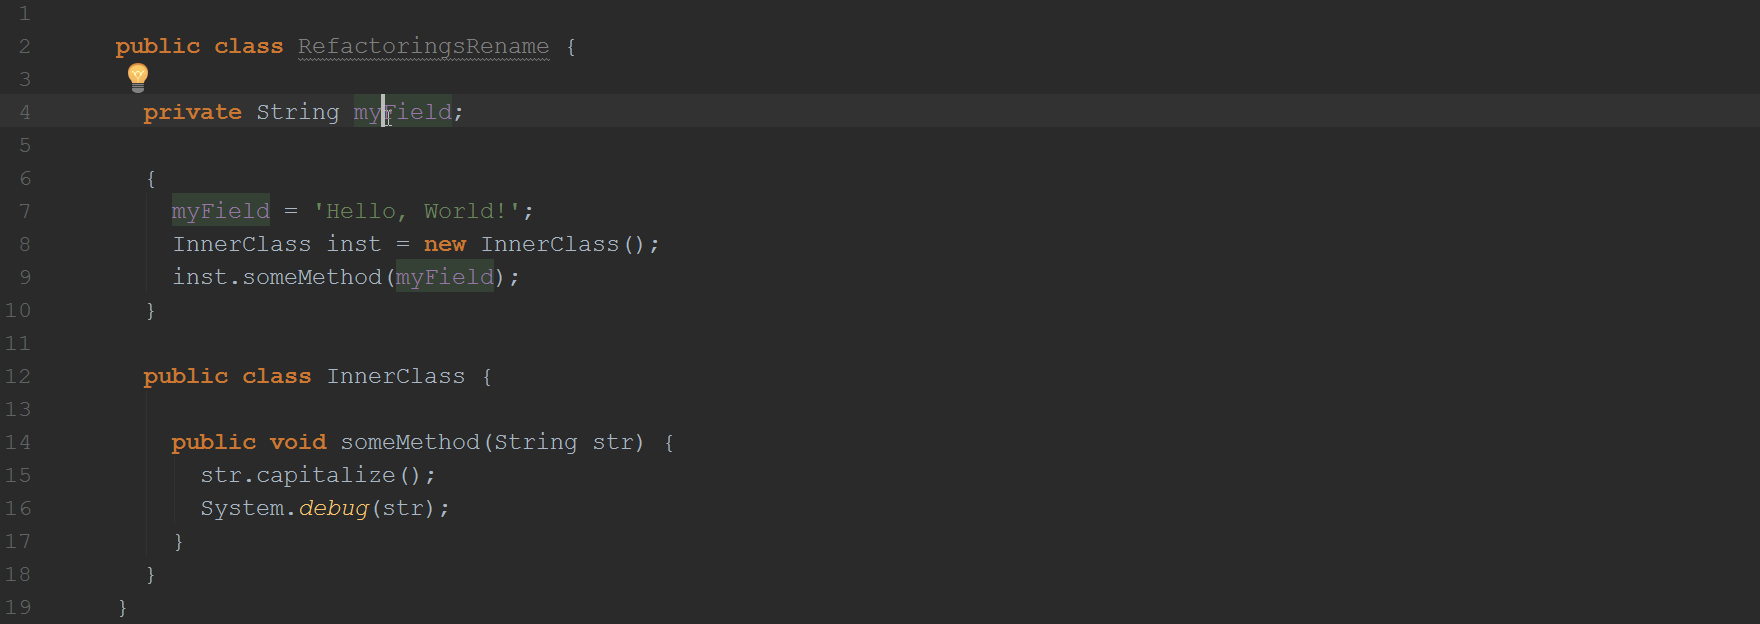This screenshot has height=624, width=1760.
Task: Click the void keyword on line 14
Action: coord(298,442)
